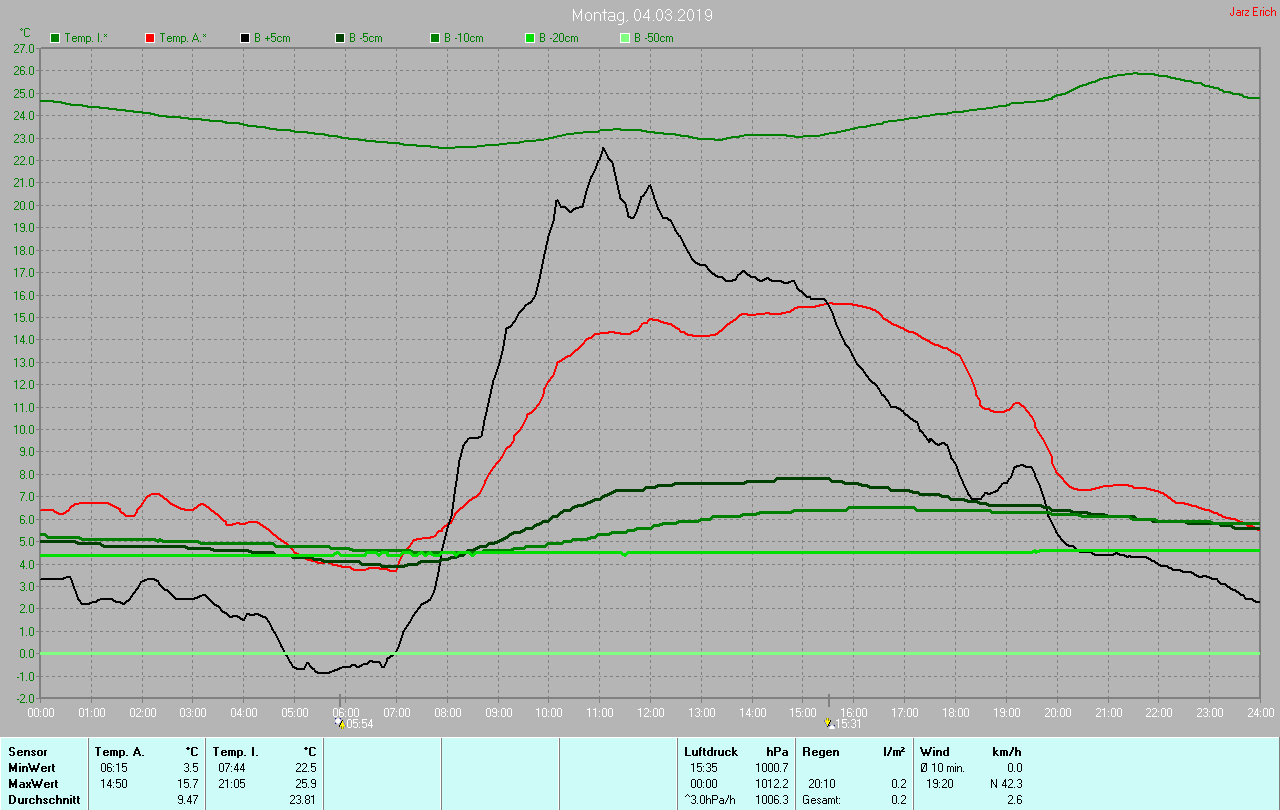Click the red Temp. A.* legend swatch
Viewport: 1280px width, 810px height.
[150, 38]
